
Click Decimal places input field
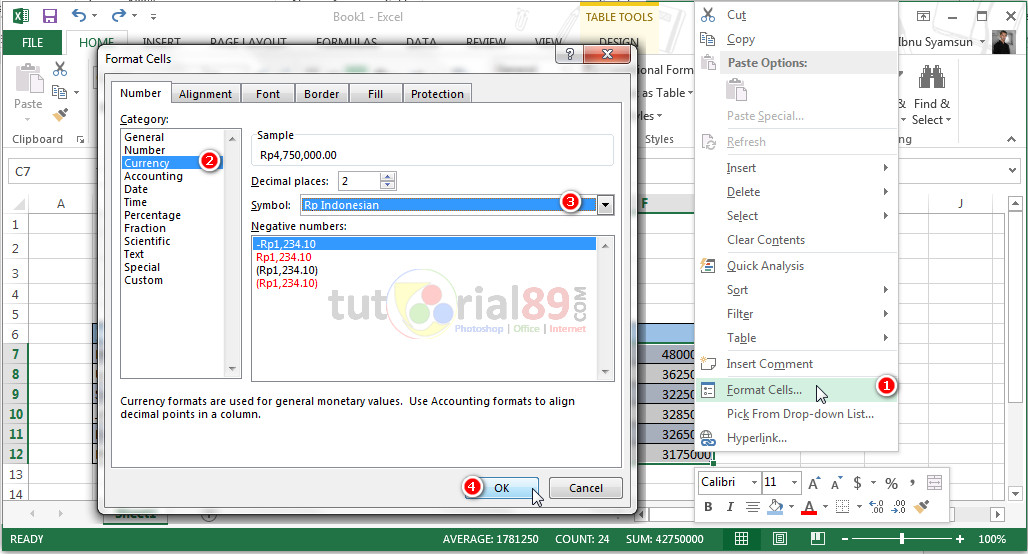coord(359,181)
